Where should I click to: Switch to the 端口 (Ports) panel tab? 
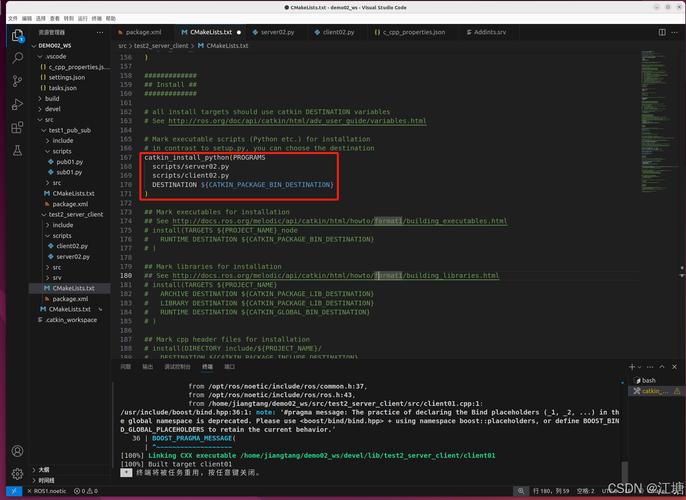(x=230, y=367)
